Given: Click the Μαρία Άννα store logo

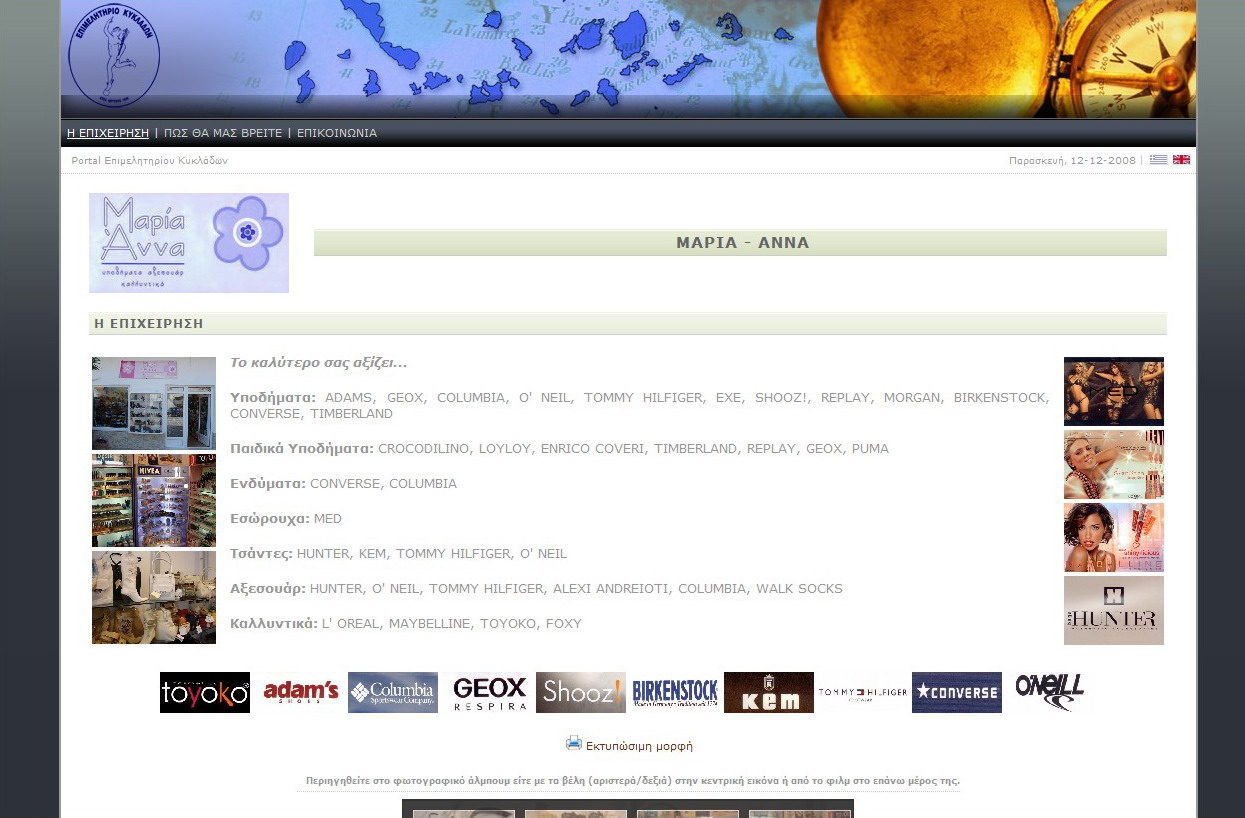Looking at the screenshot, I should tap(189, 243).
